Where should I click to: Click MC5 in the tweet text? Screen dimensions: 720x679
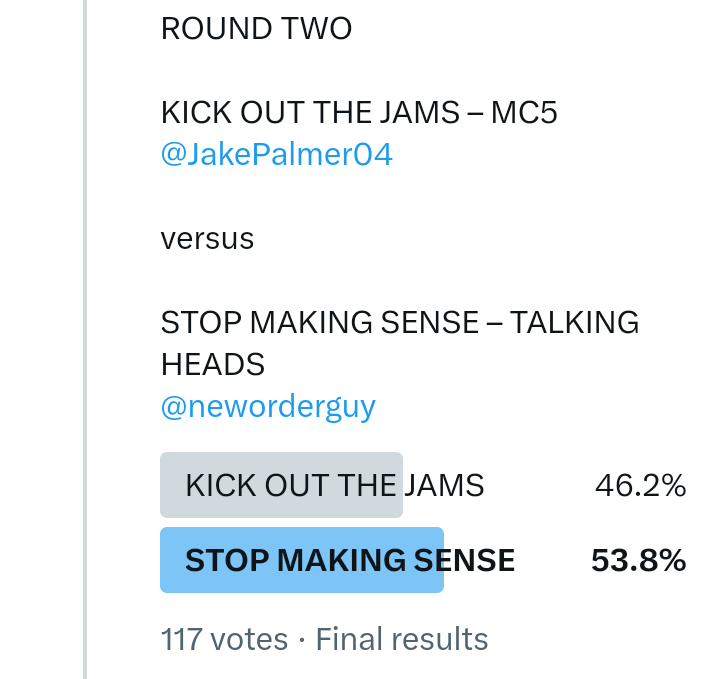tap(524, 113)
